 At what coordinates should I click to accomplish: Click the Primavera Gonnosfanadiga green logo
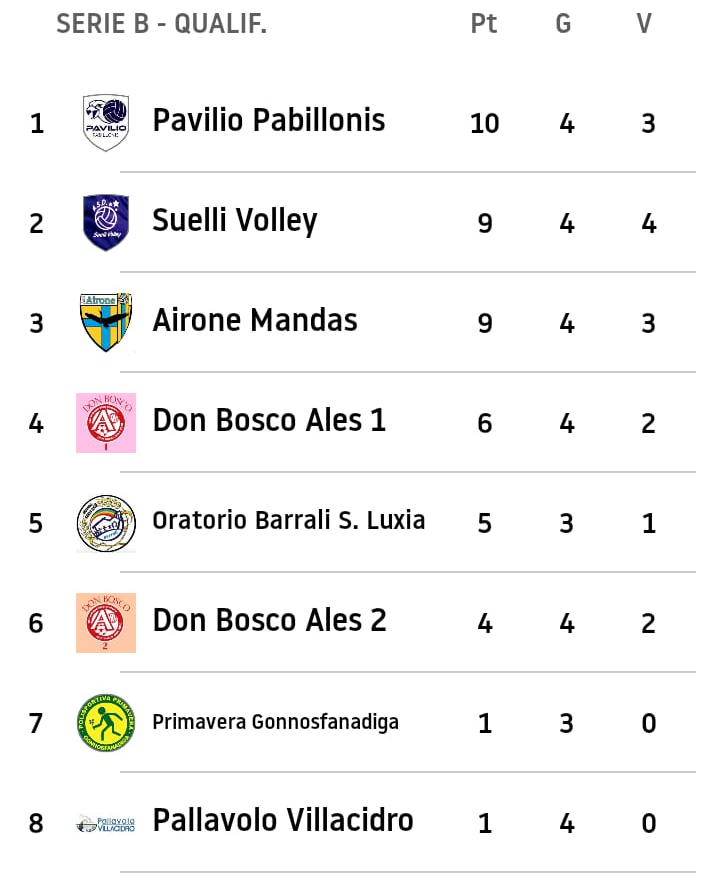106,722
